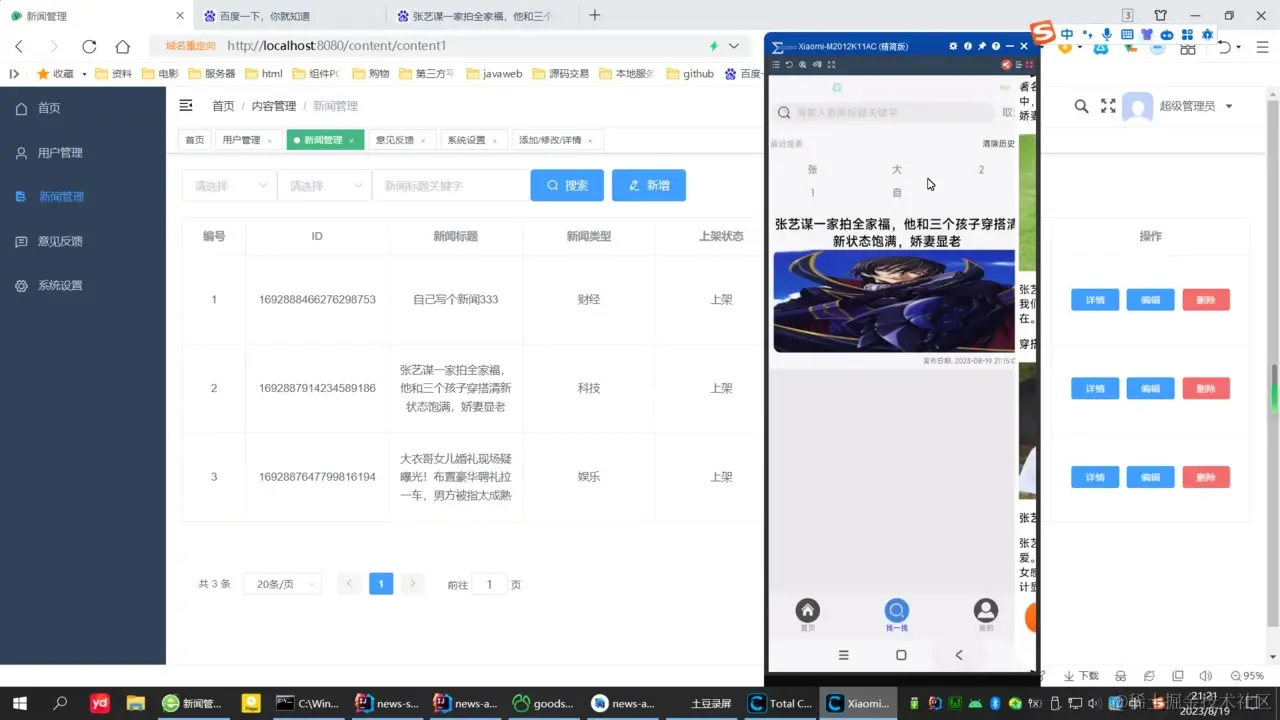Click 删除 for the 娱乐 news row
Viewport: 1280px width, 720px height.
click(1206, 478)
